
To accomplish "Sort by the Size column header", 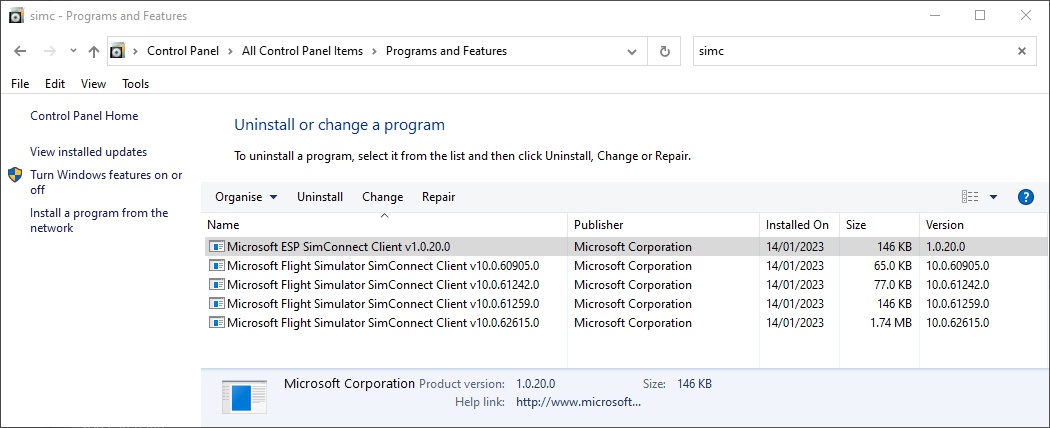I will pyautogui.click(x=880, y=225).
